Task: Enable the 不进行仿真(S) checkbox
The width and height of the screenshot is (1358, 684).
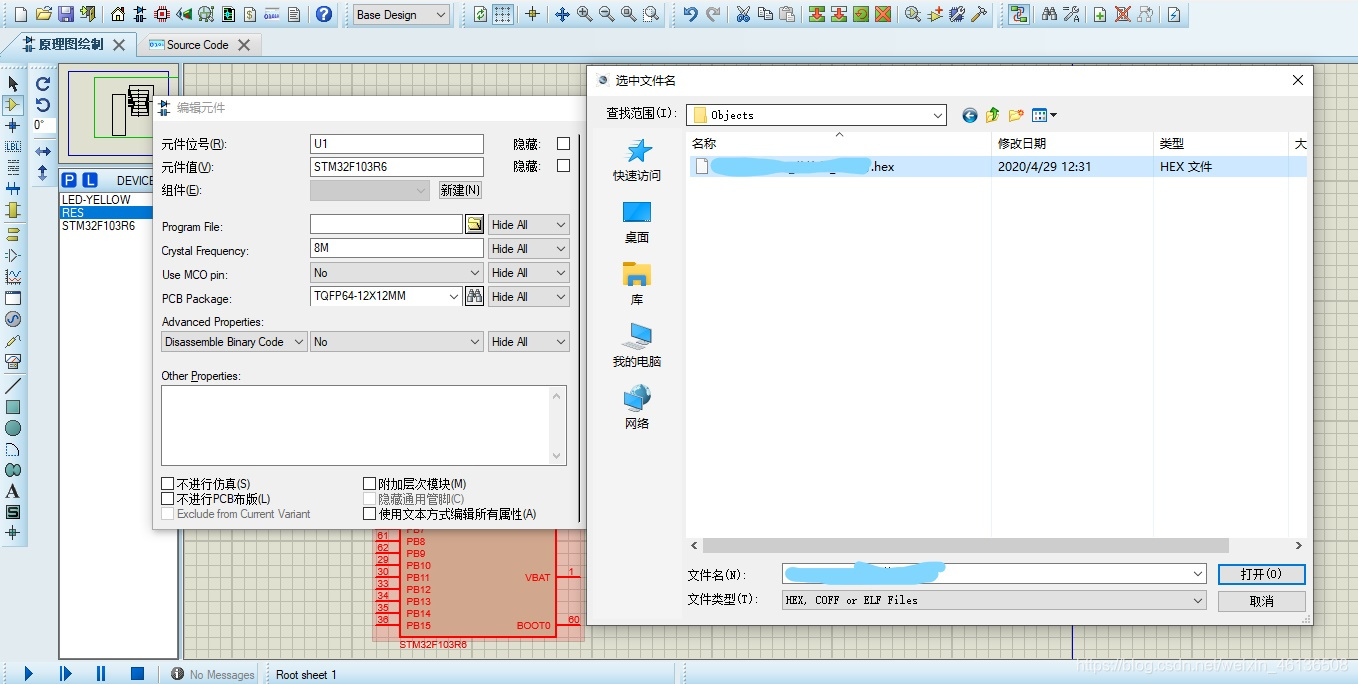Action: pyautogui.click(x=168, y=484)
